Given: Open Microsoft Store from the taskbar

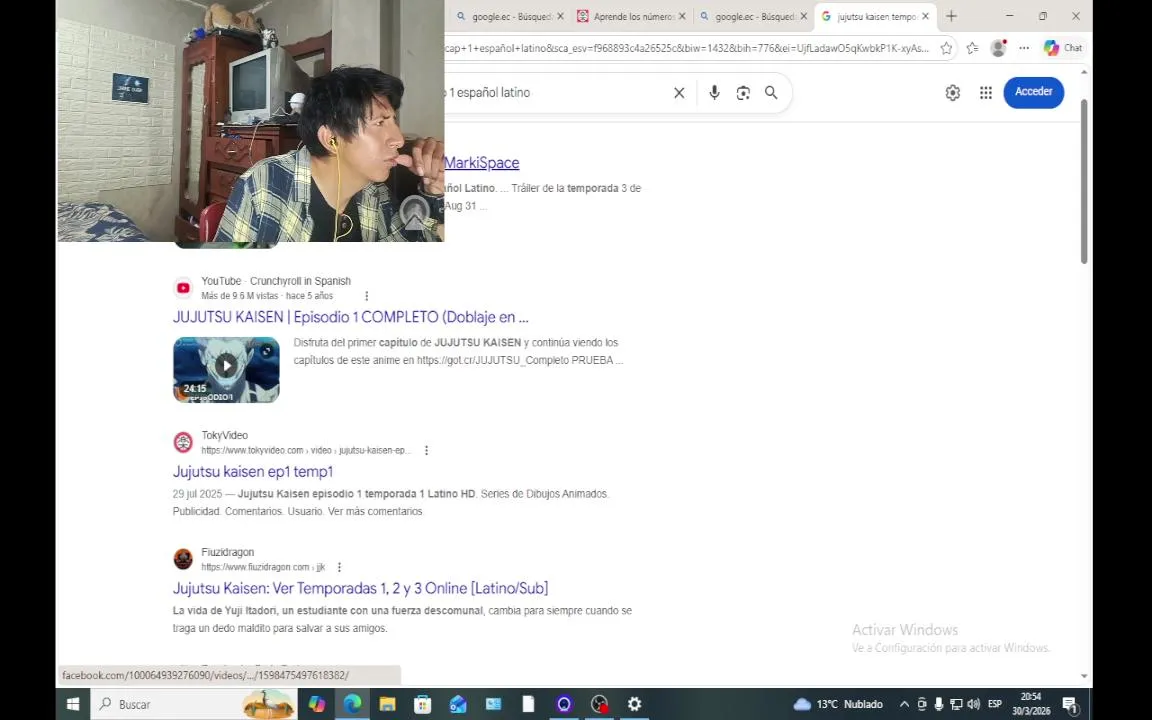Looking at the screenshot, I should click(x=422, y=704).
